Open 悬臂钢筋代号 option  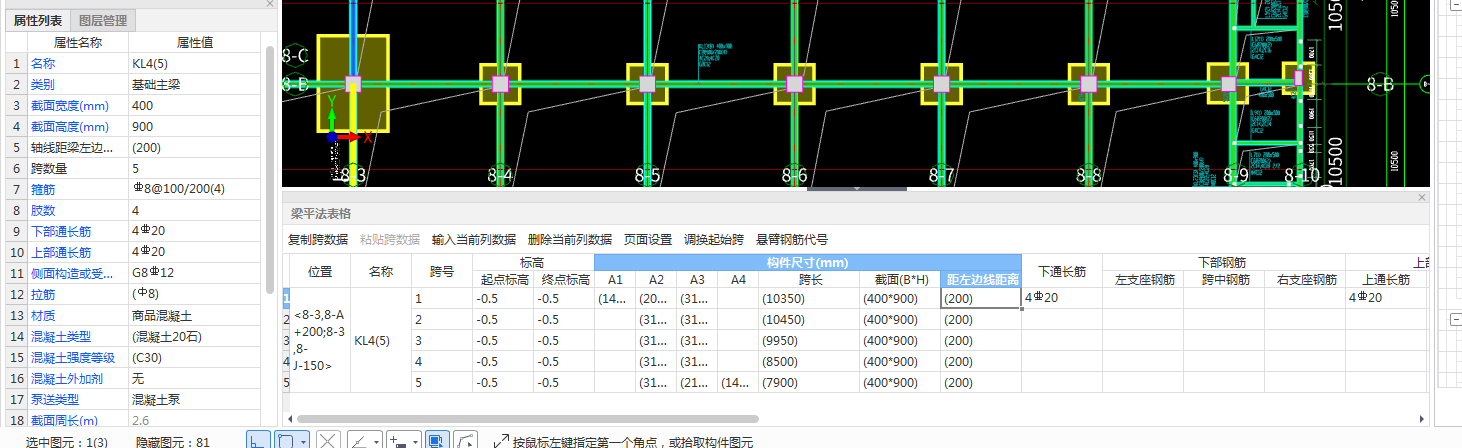792,239
